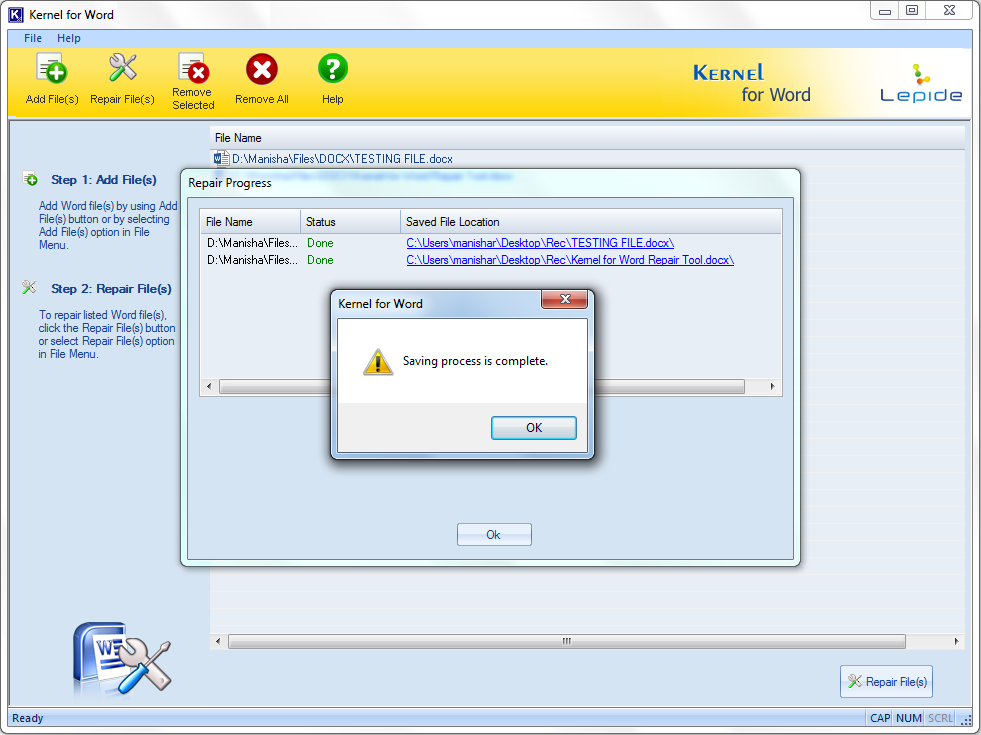The height and width of the screenshot is (735, 981).
Task: Open Help via green question mark icon
Action: (x=332, y=70)
